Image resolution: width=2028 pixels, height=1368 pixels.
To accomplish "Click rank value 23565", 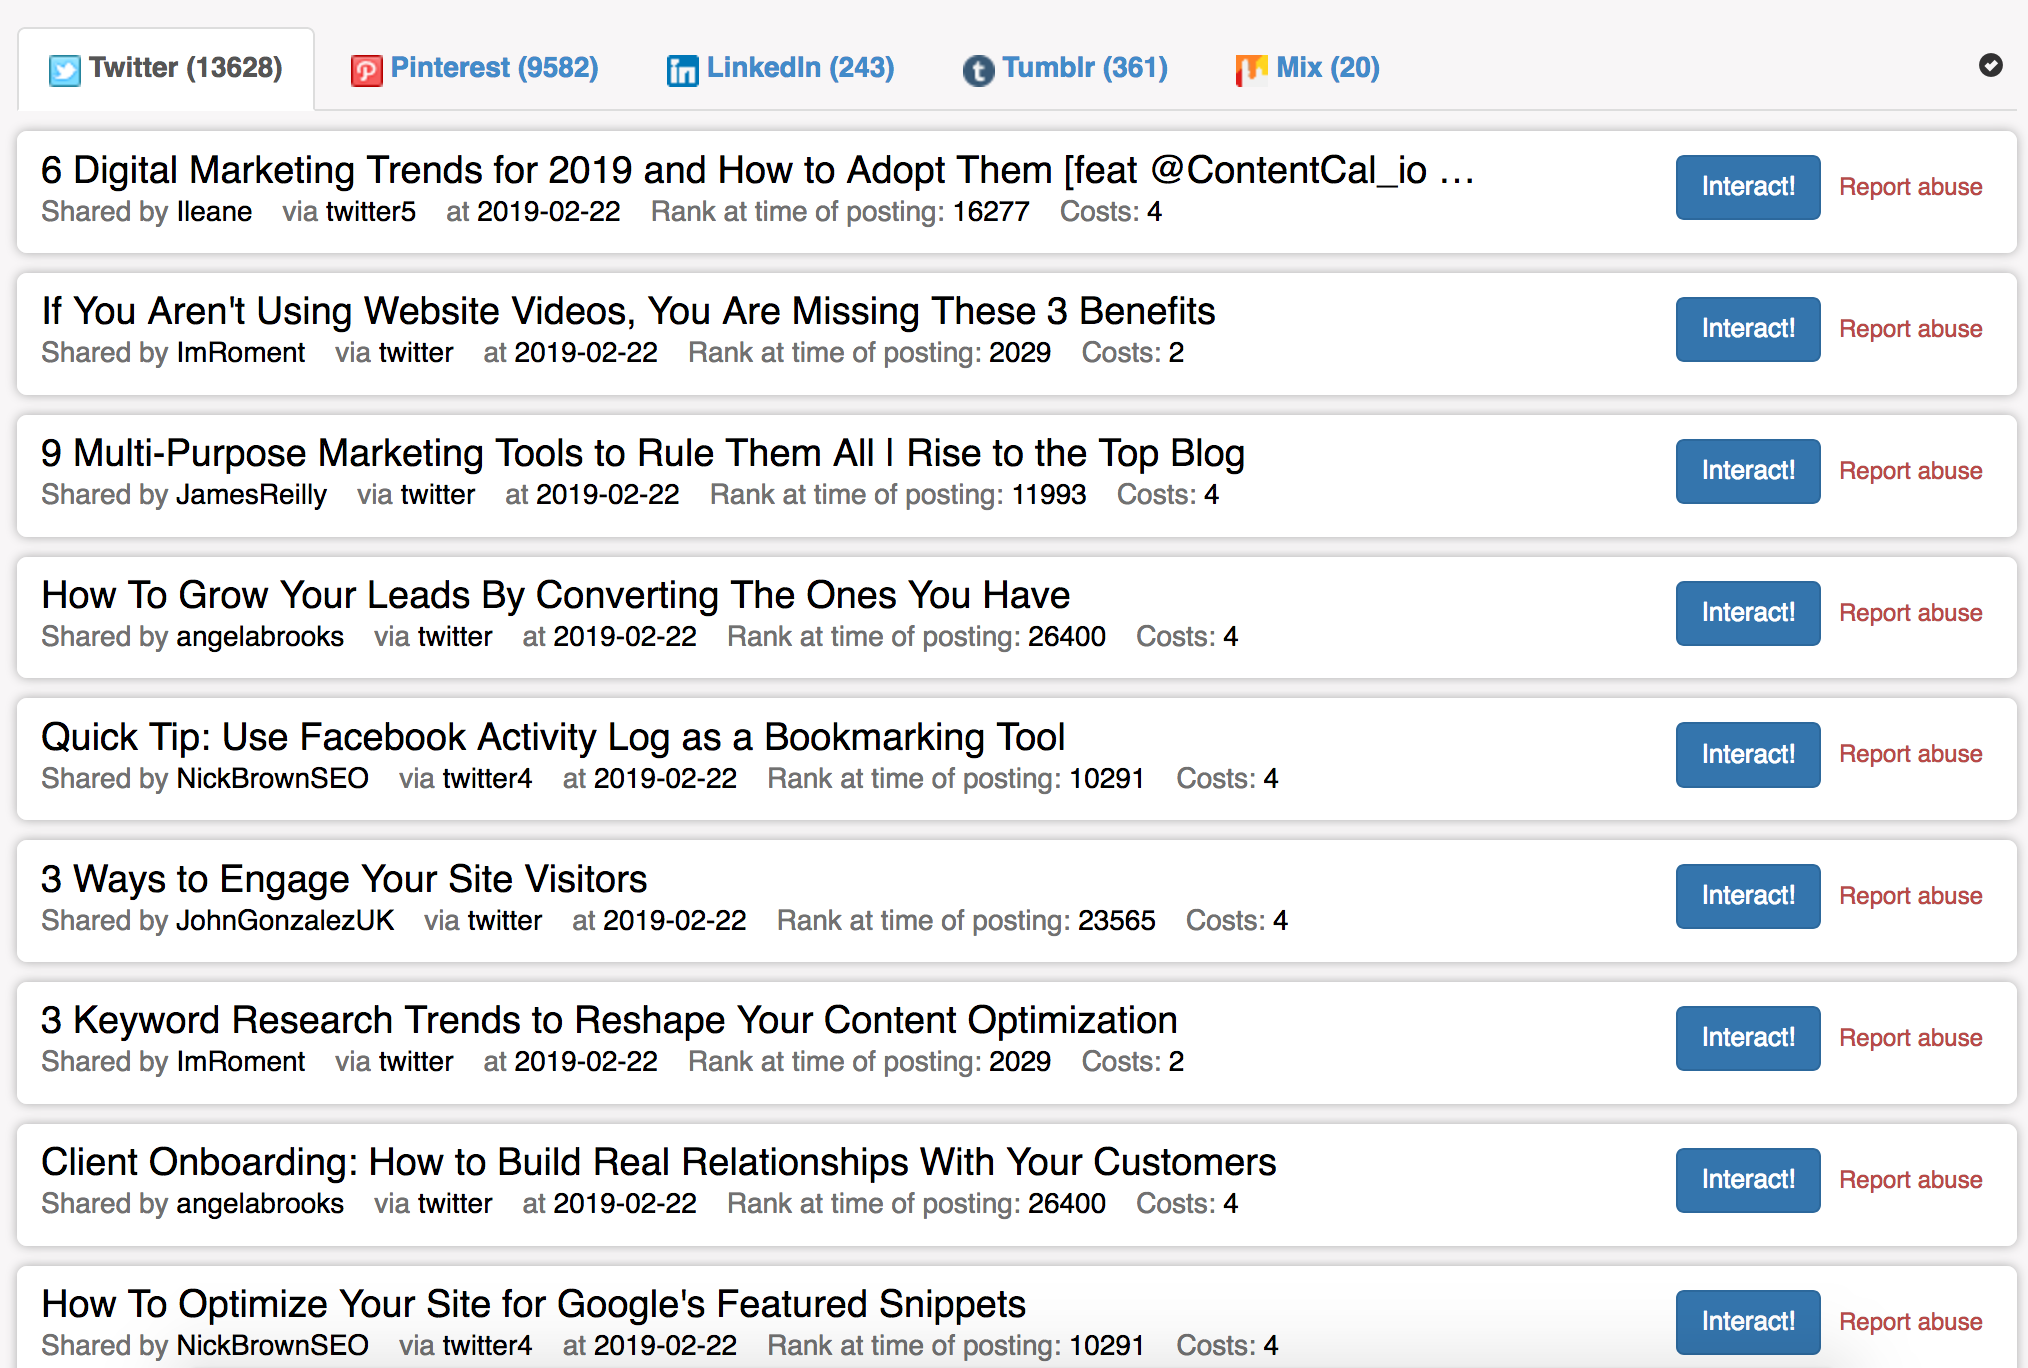I will click(x=1117, y=920).
